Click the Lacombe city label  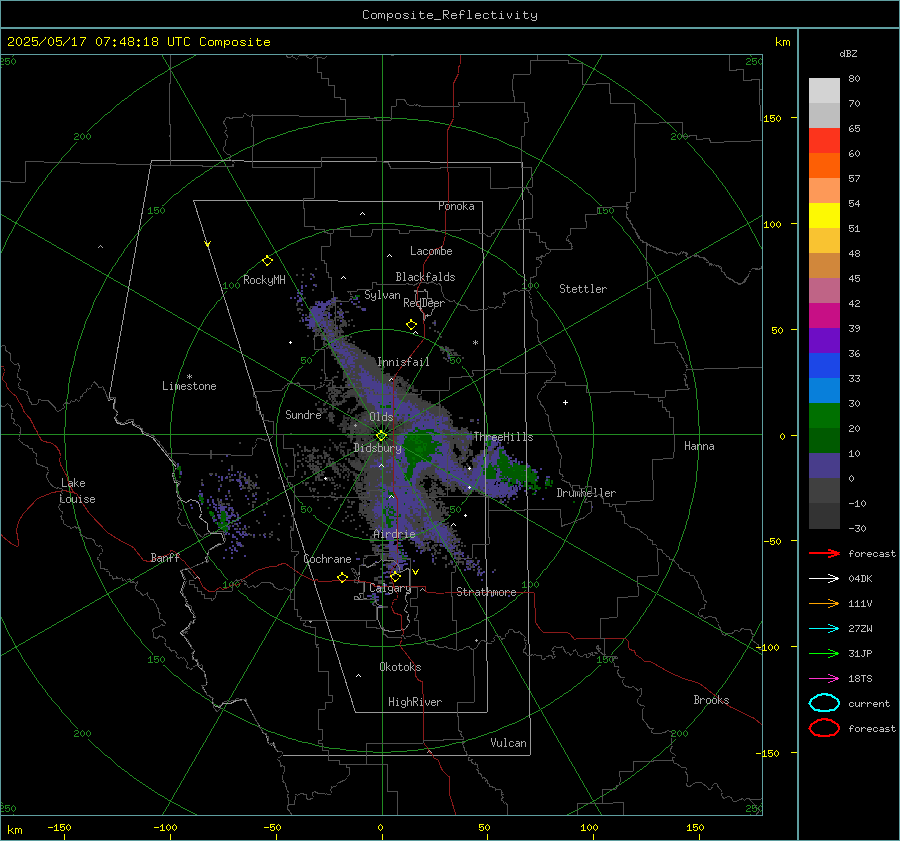431,251
